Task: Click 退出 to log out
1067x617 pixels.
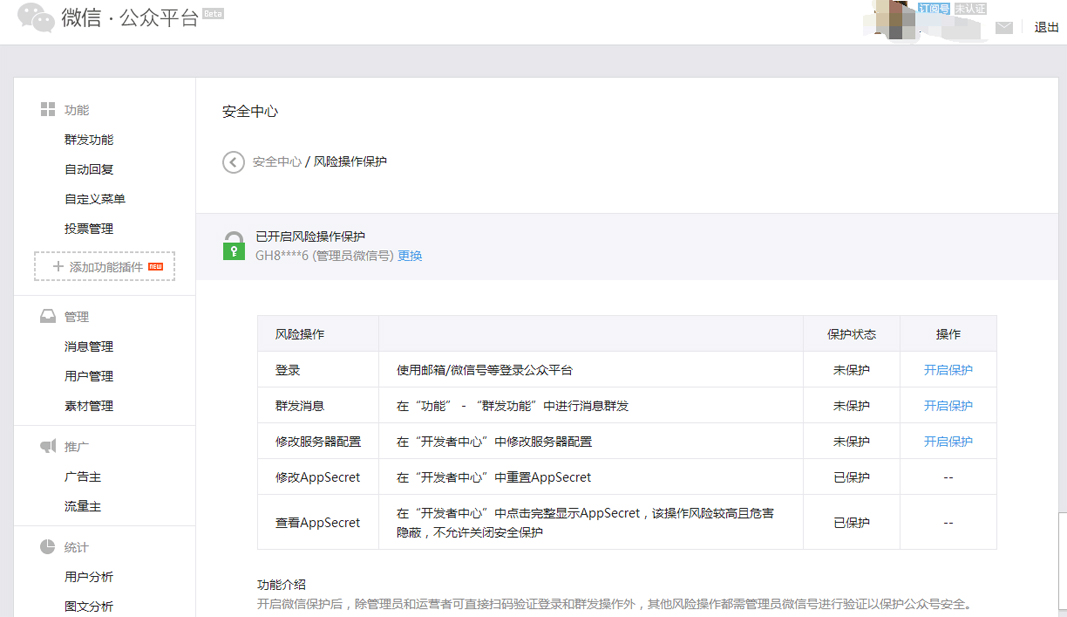Action: click(x=1046, y=28)
